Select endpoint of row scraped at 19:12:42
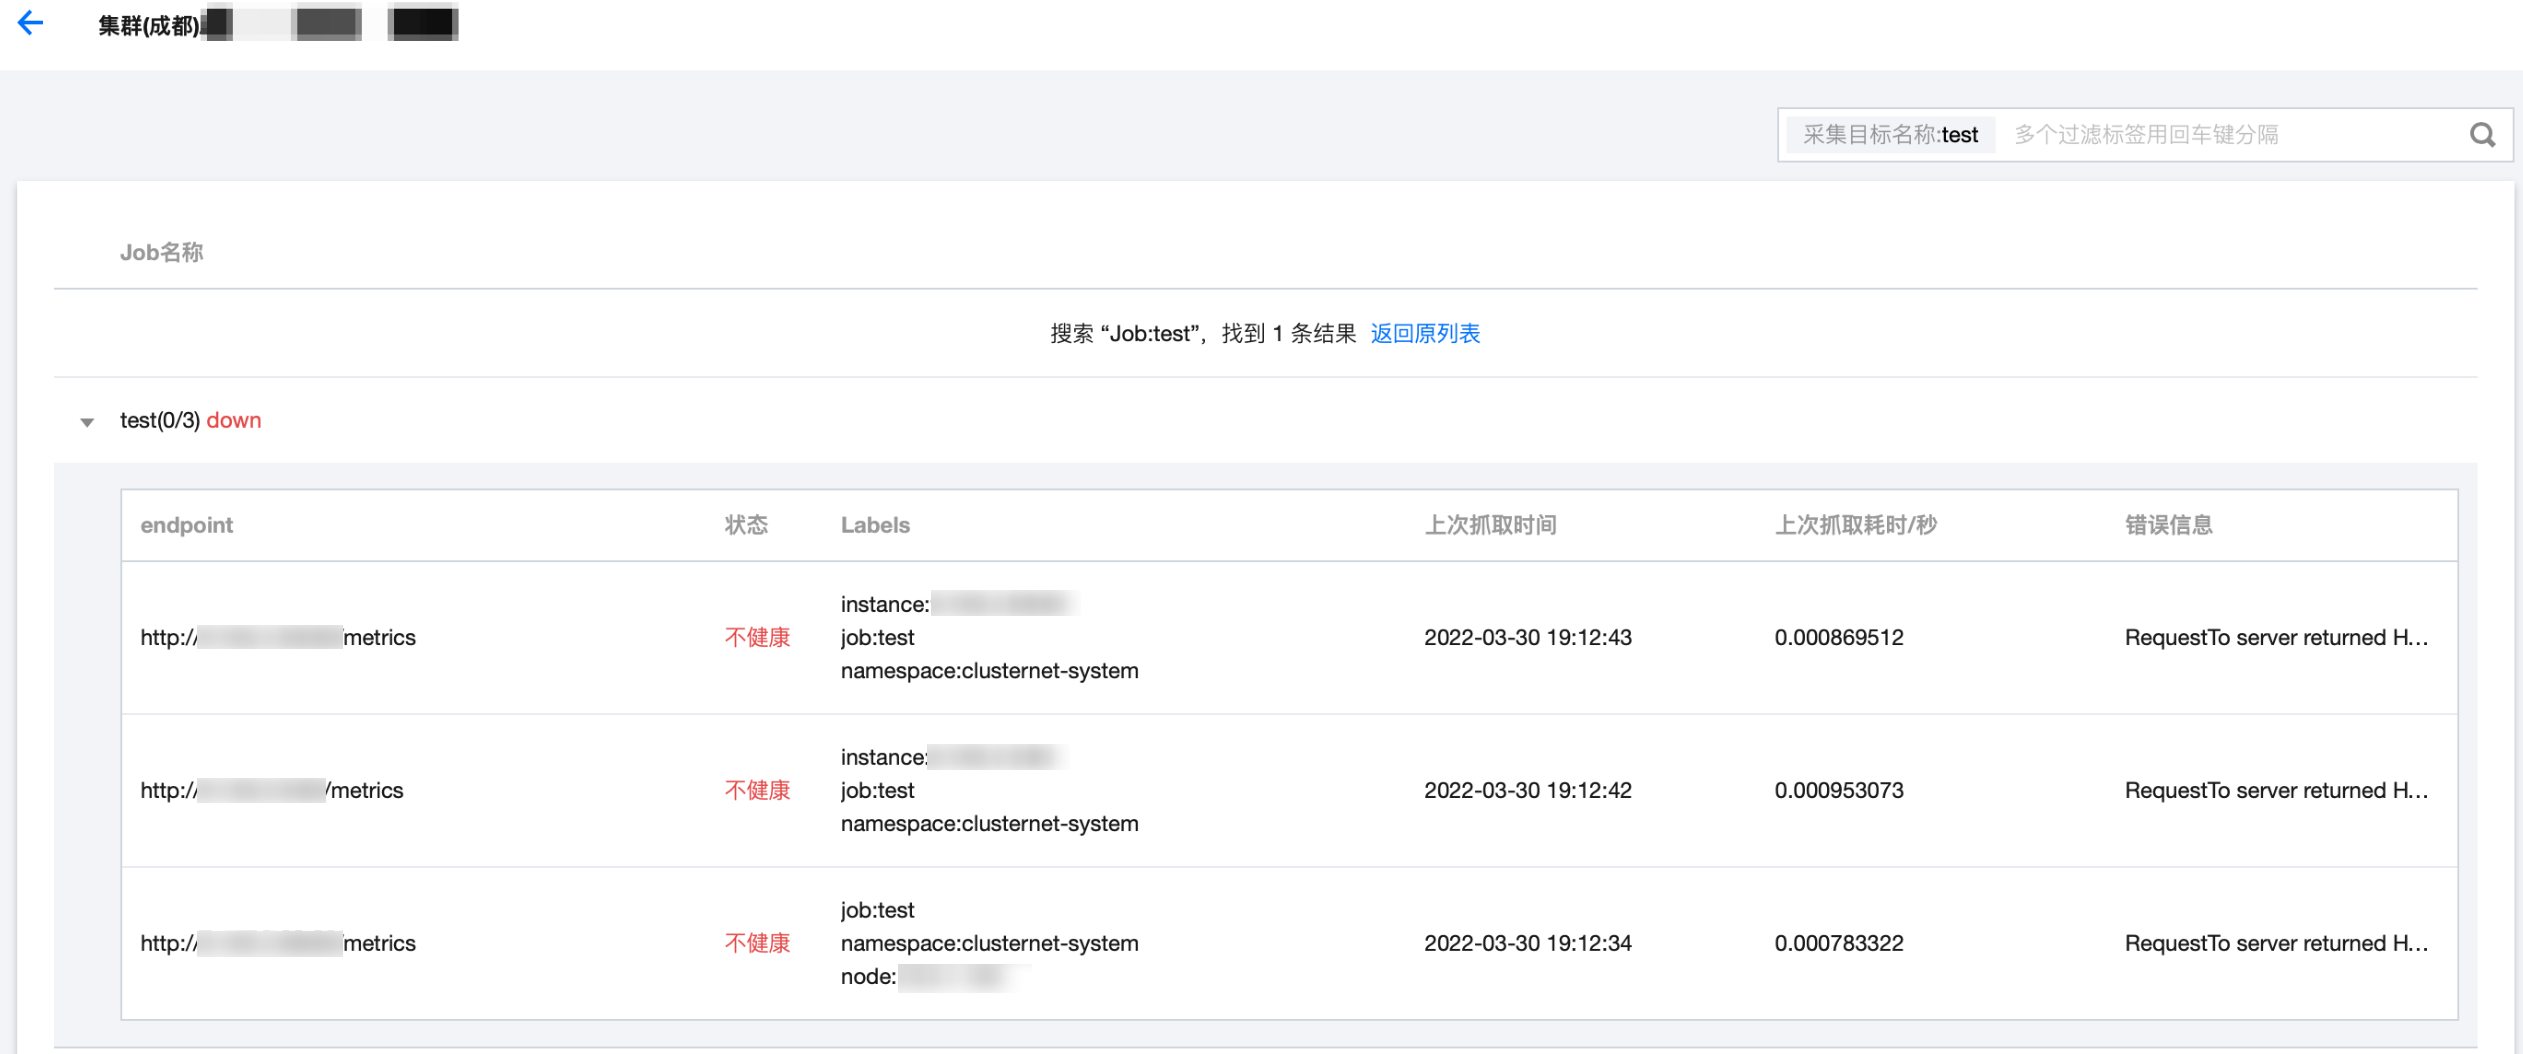Screen dimensions: 2523x1054 tap(272, 790)
